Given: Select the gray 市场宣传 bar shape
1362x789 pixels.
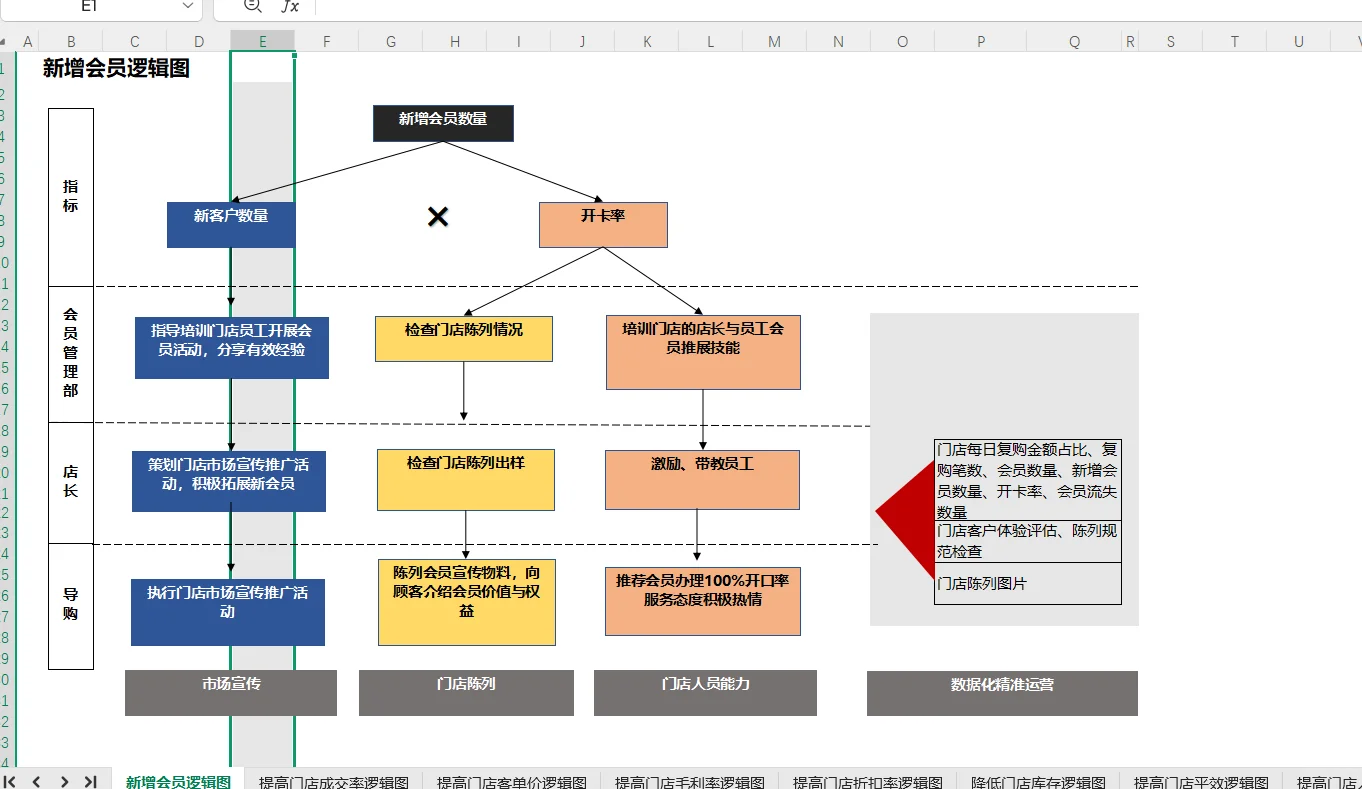Looking at the screenshot, I should pos(230,692).
